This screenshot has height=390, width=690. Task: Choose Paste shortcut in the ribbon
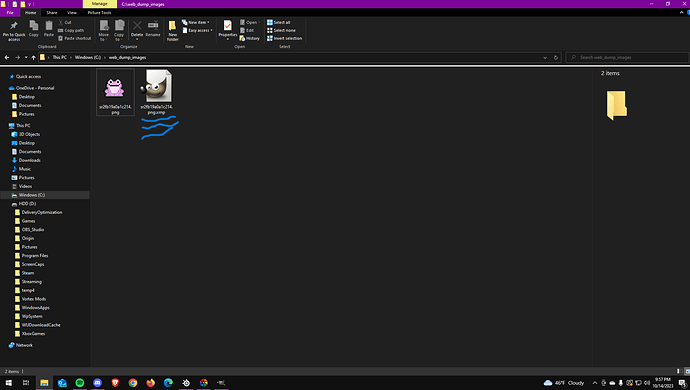pyautogui.click(x=74, y=38)
